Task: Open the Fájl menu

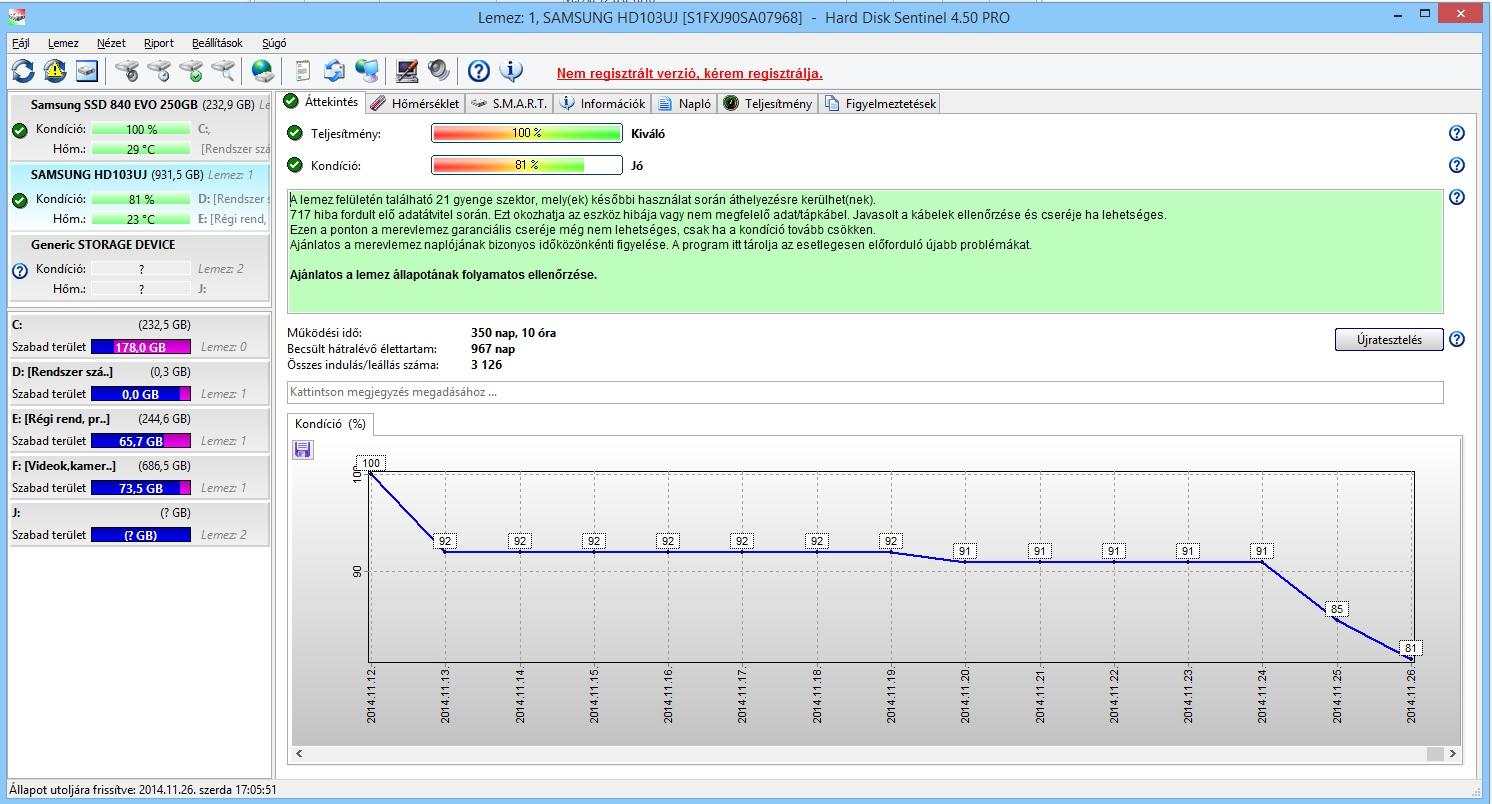Action: click(21, 43)
